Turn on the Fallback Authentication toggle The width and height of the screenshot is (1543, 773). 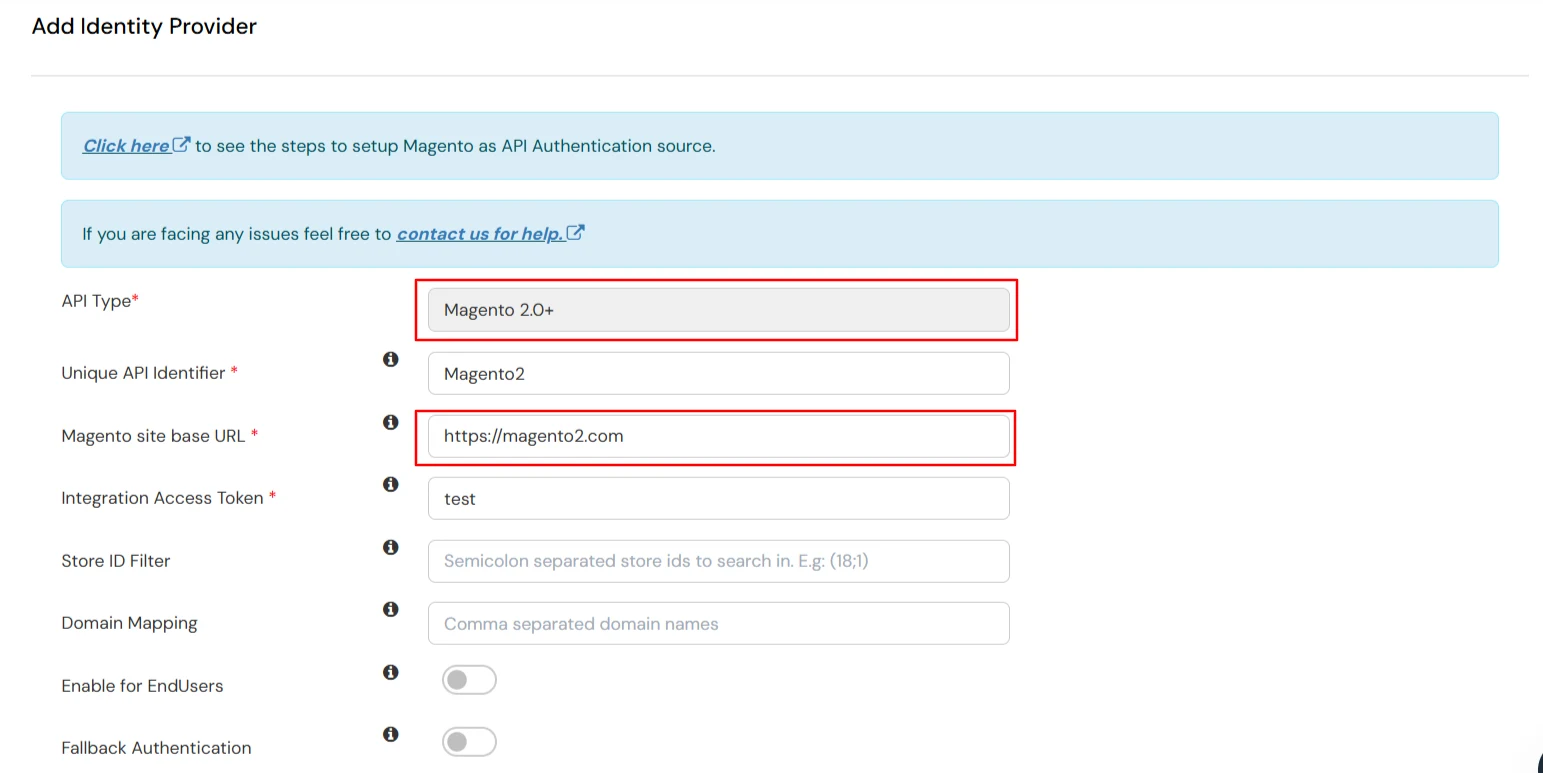tap(469, 741)
